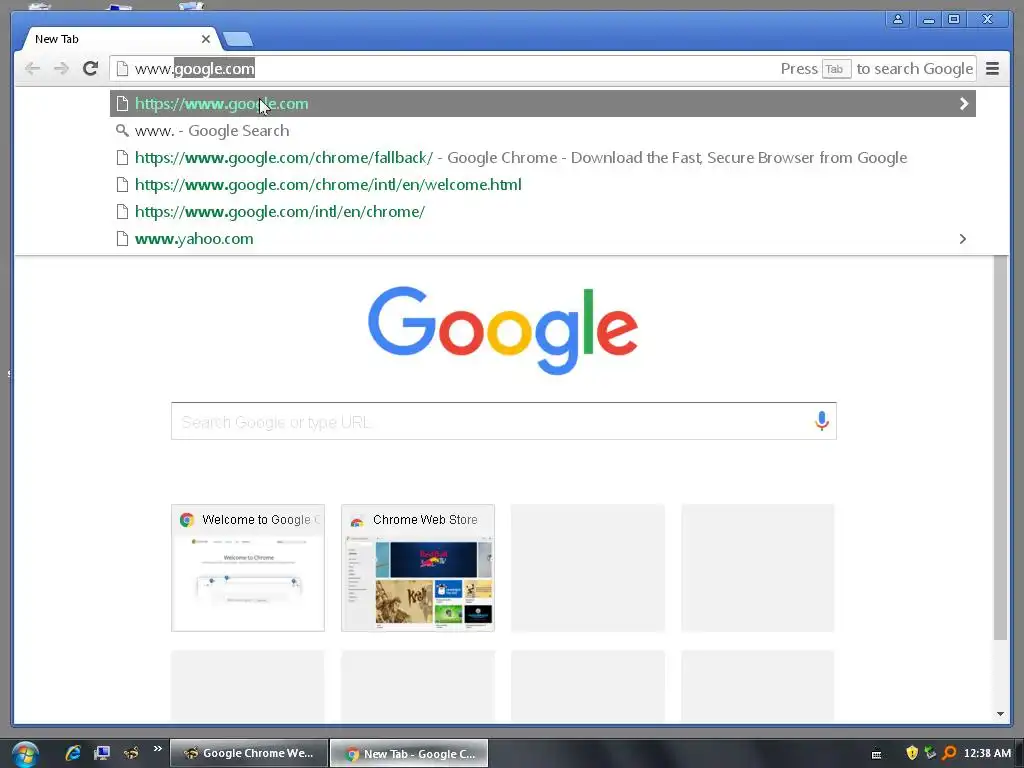Open the Chrome hamburger menu
This screenshot has width=1024, height=768.
(992, 69)
